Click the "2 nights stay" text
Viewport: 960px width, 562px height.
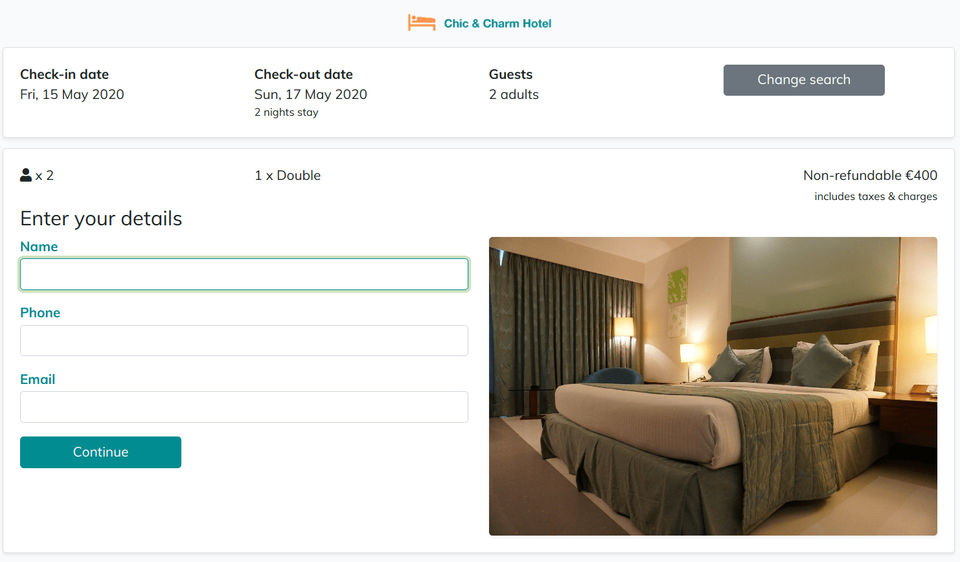click(x=286, y=113)
